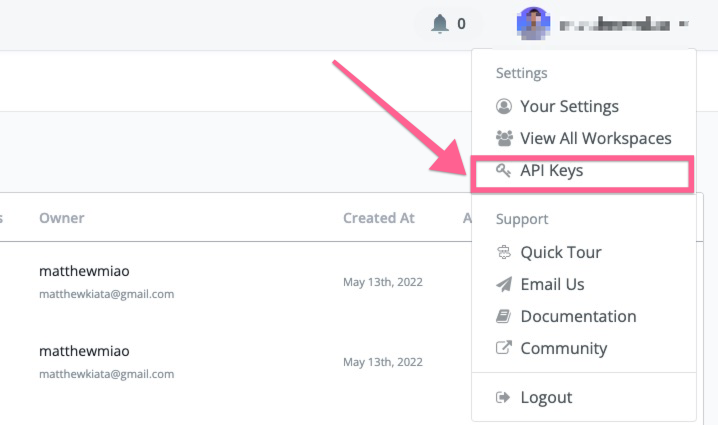Image resolution: width=718 pixels, height=425 pixels.
Task: Start the Quick Tour
Action: [561, 252]
